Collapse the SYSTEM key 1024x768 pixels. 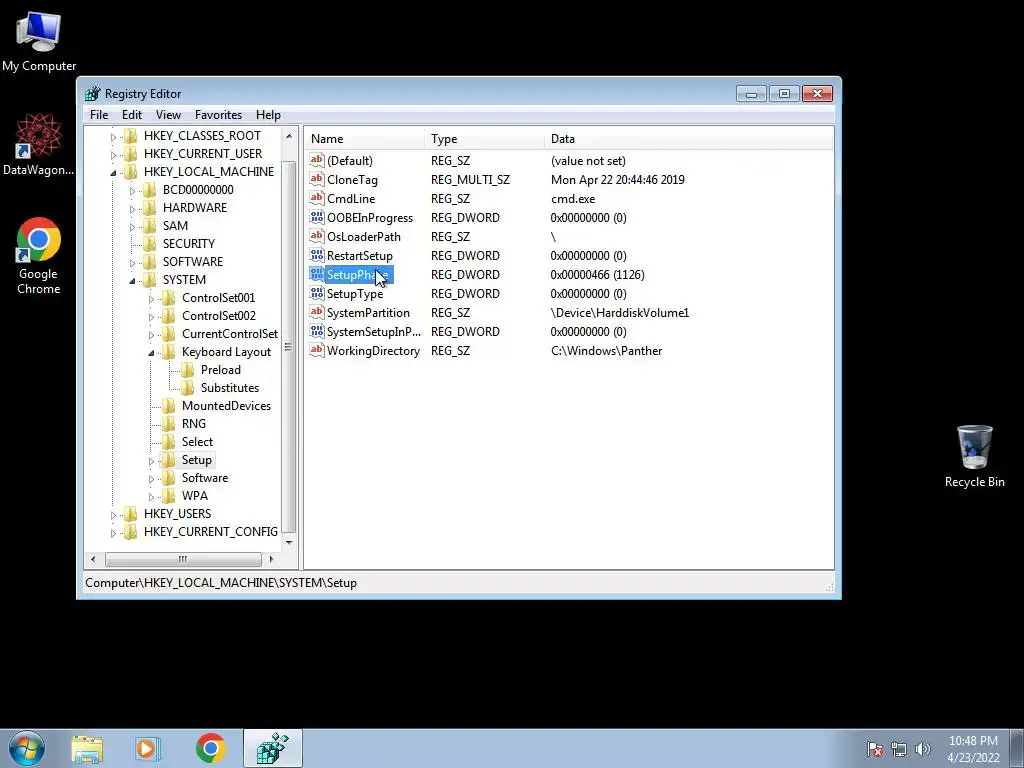coord(132,281)
